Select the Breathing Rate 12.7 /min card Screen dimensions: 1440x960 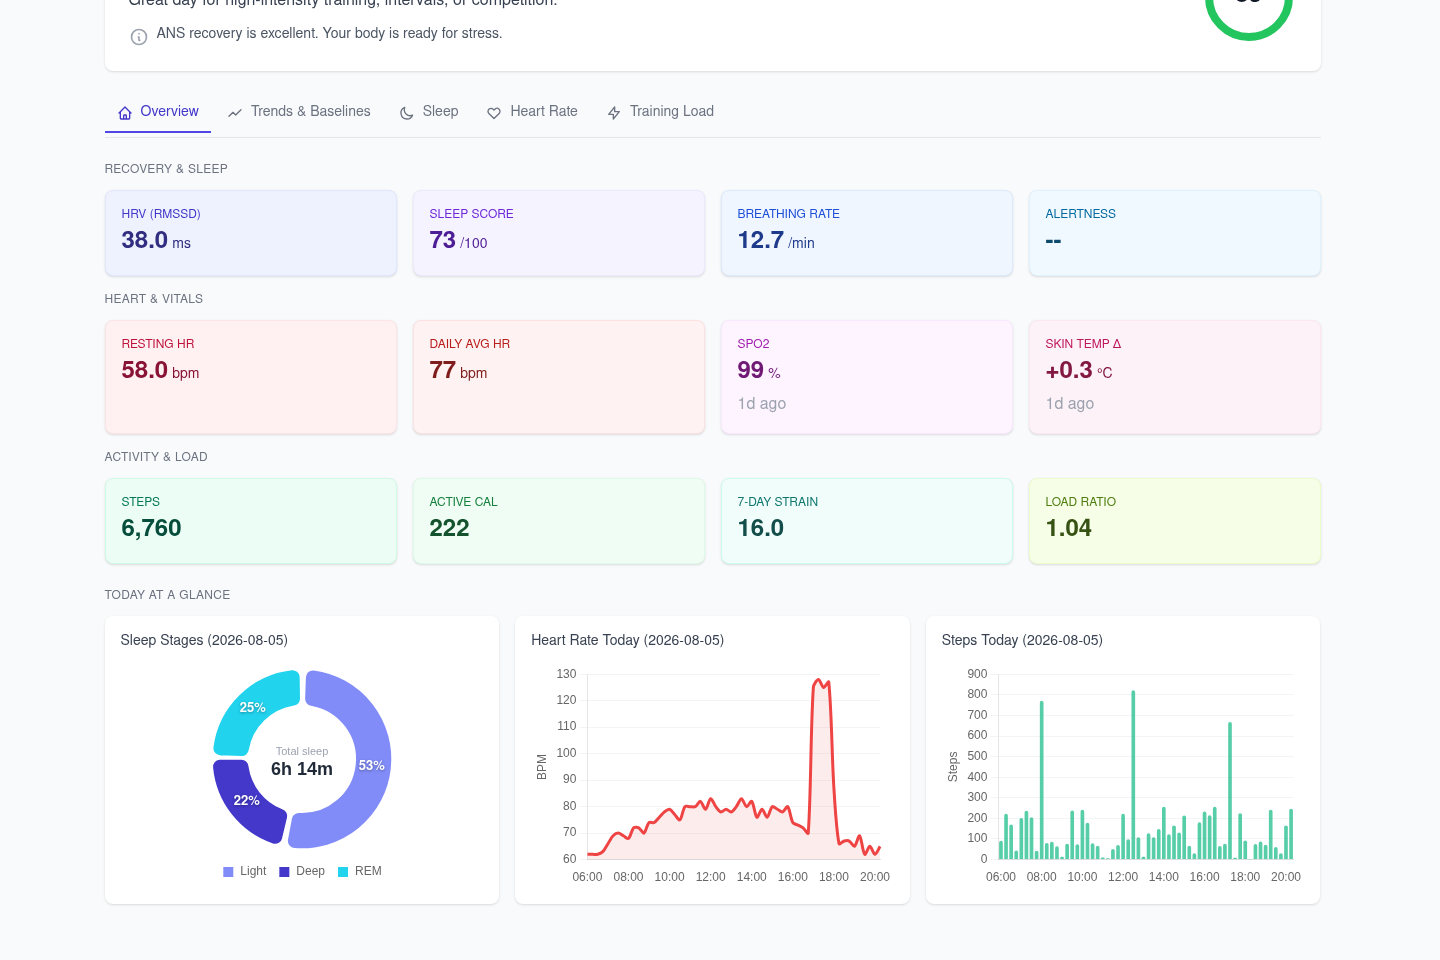pos(867,233)
